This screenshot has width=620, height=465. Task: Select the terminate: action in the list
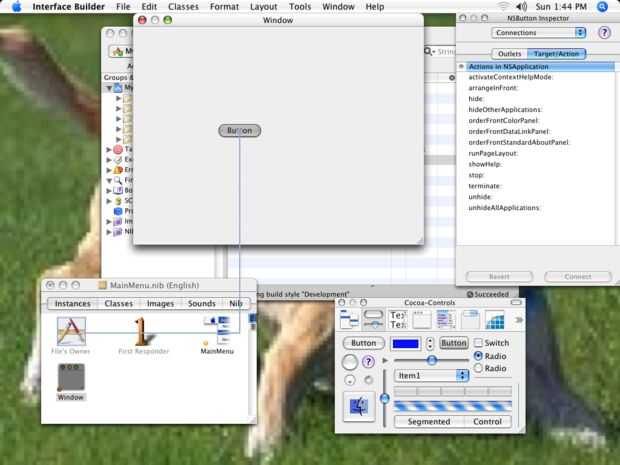tap(484, 186)
